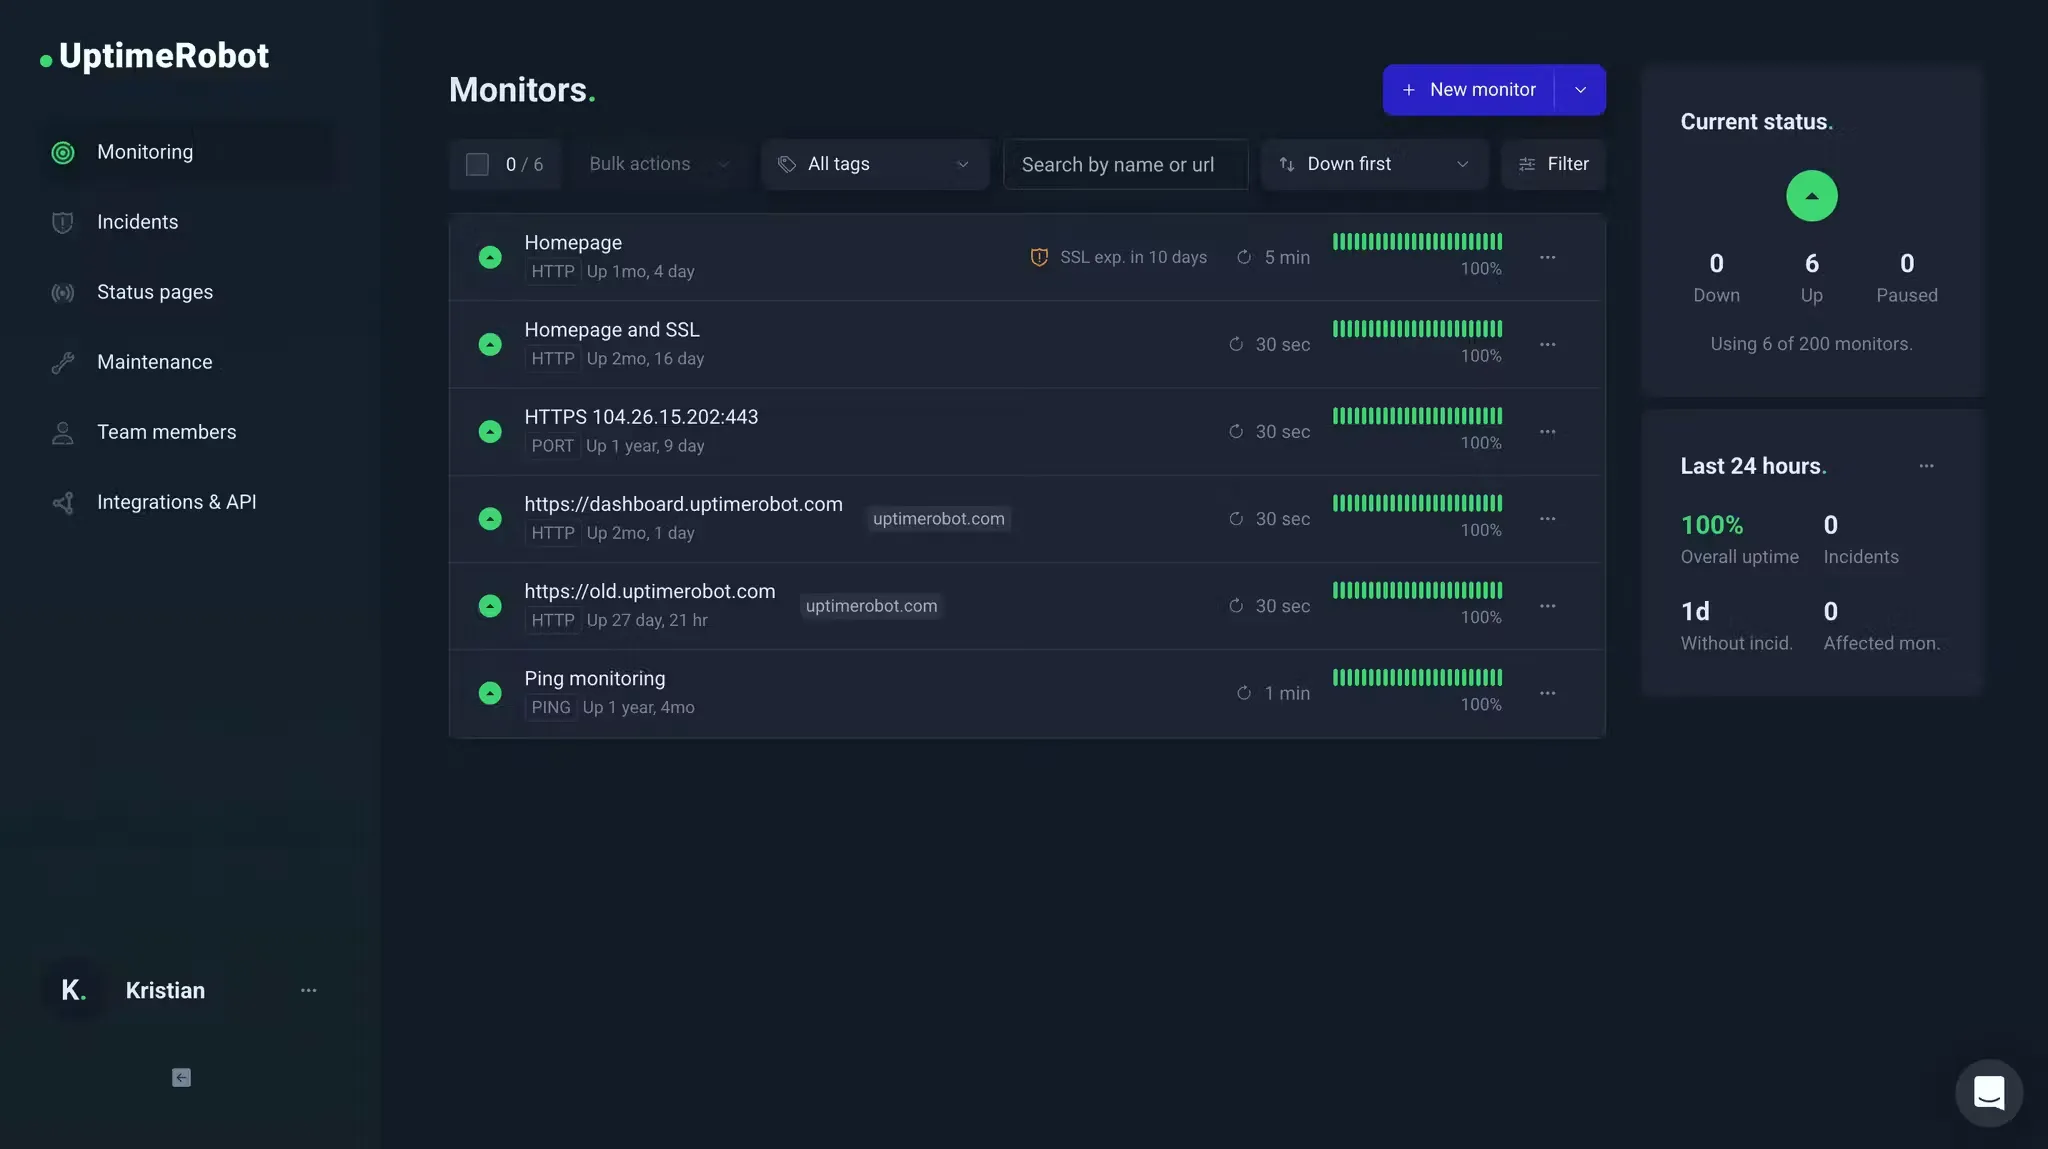Focus the Search by name or url field
The height and width of the screenshot is (1149, 2048).
[x=1126, y=164]
